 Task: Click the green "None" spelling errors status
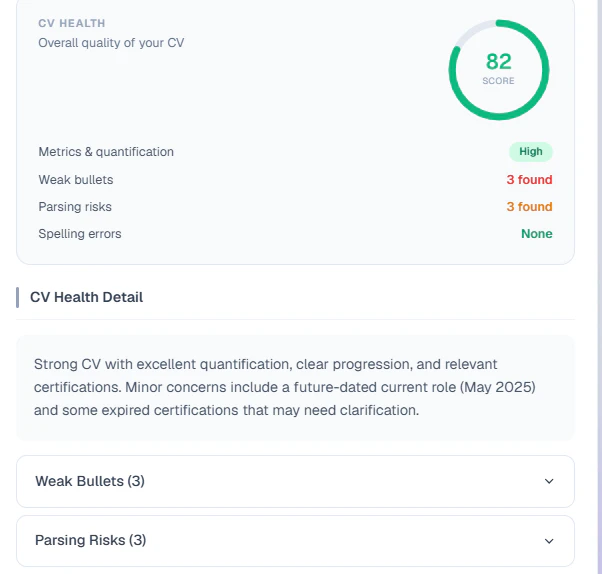(x=536, y=234)
